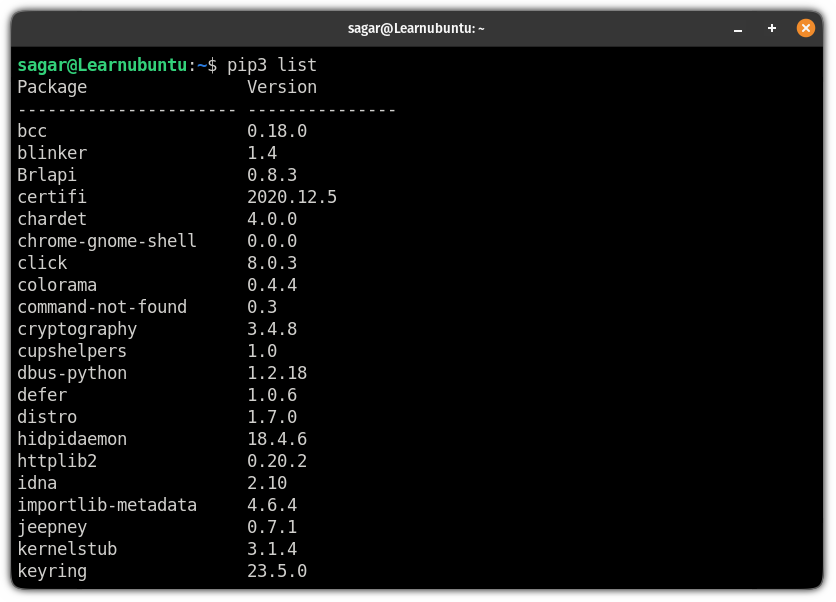This screenshot has height=602, width=836.
Task: Click the kernelstub package name
Action: point(67,549)
